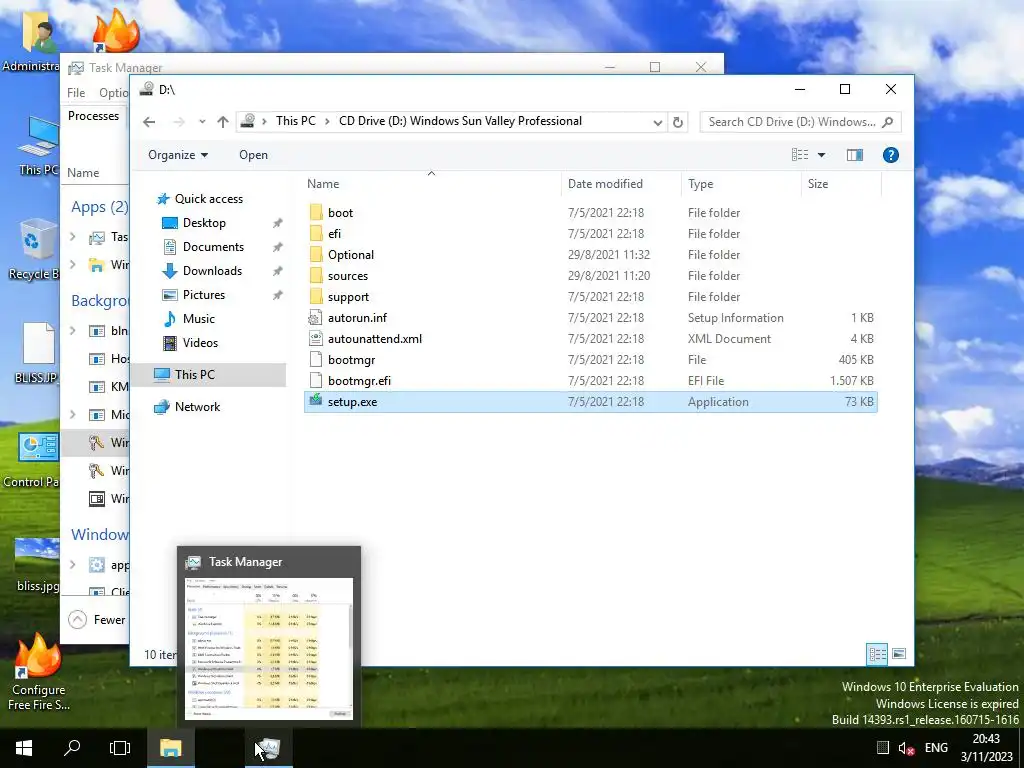
Task: Select the bootmgr.efi file icon
Action: click(316, 380)
